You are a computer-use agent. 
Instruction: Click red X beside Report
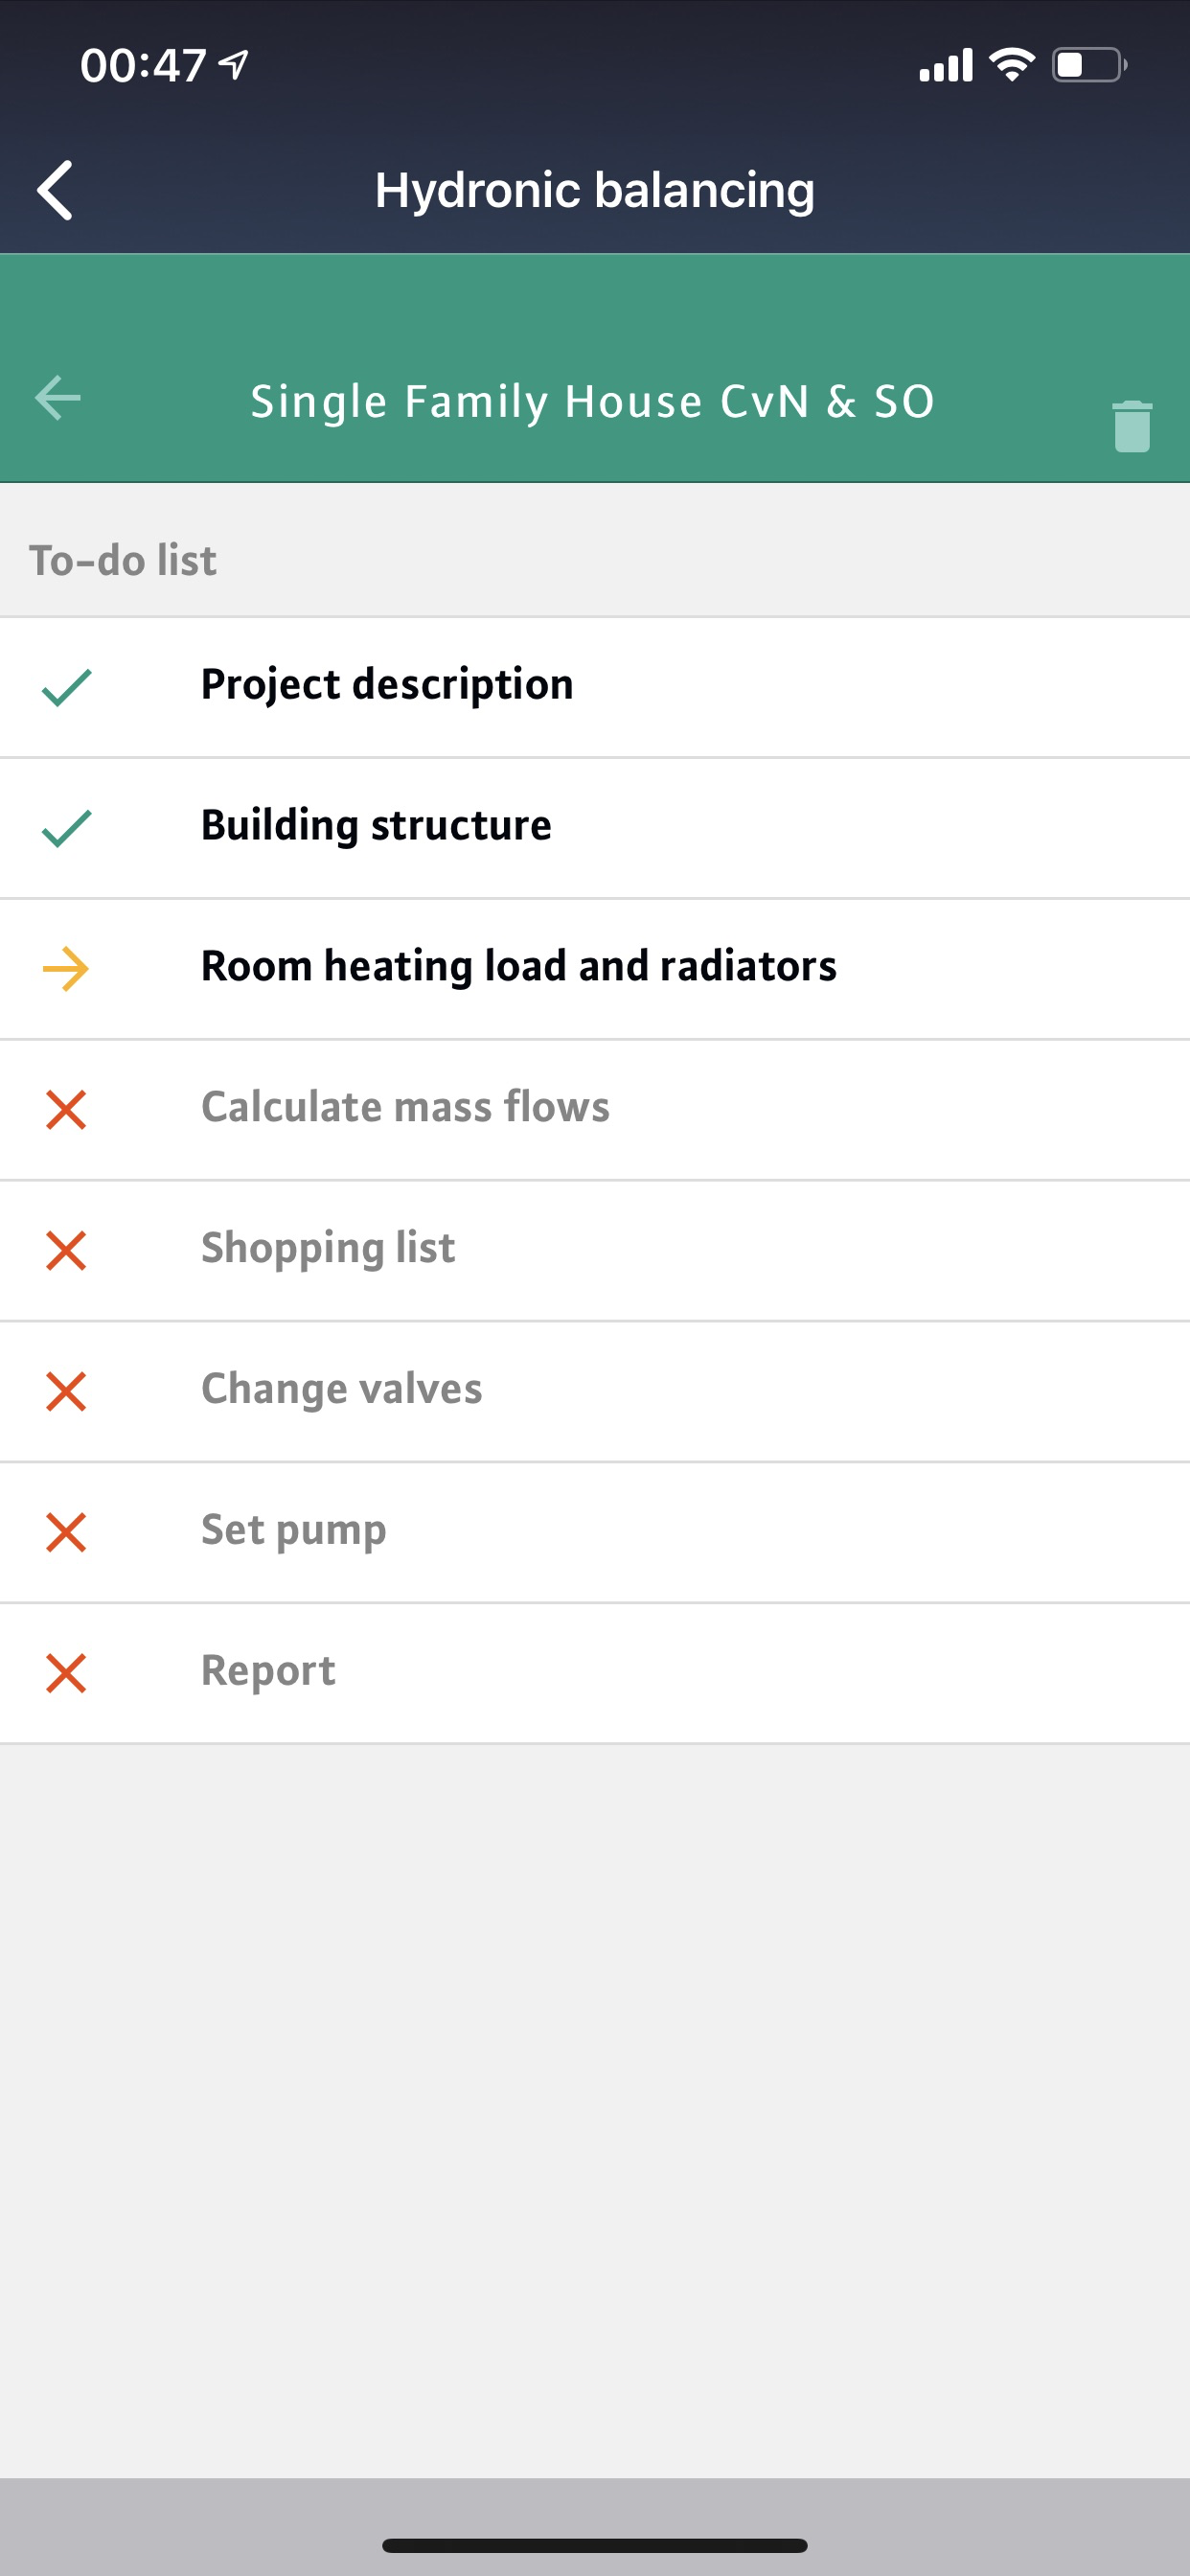coord(66,1674)
